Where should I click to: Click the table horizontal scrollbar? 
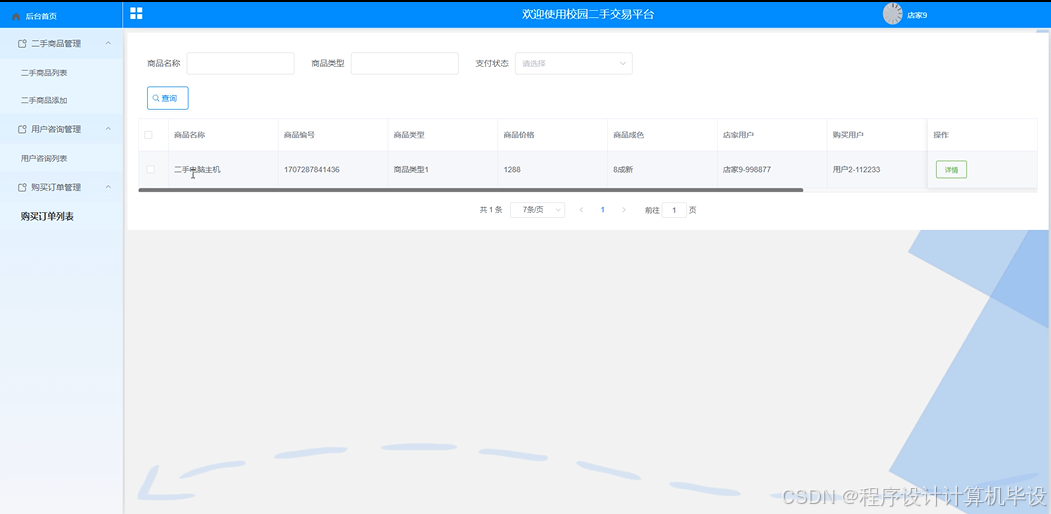[471, 190]
